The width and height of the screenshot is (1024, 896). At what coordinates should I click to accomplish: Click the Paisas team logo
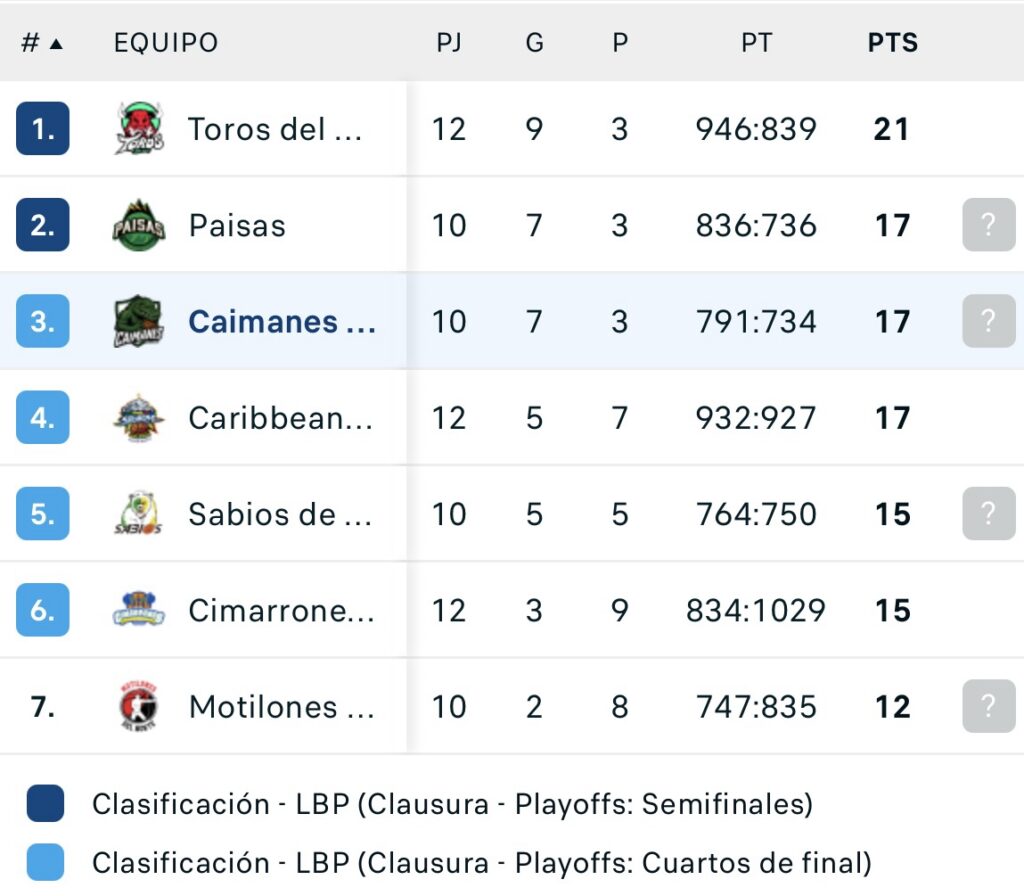click(139, 226)
